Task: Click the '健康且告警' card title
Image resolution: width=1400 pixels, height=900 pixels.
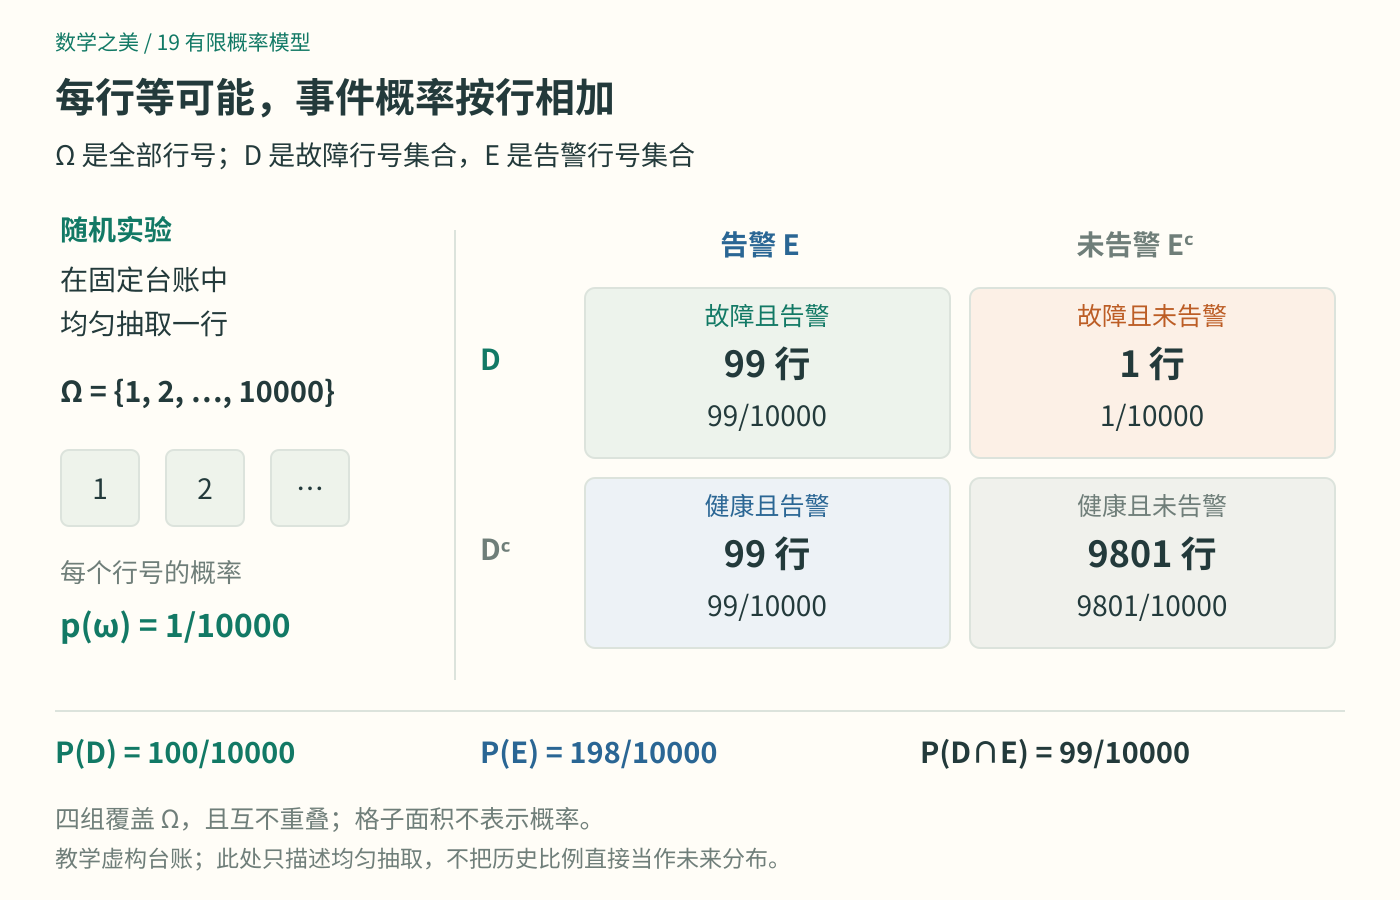Action: pyautogui.click(x=767, y=506)
